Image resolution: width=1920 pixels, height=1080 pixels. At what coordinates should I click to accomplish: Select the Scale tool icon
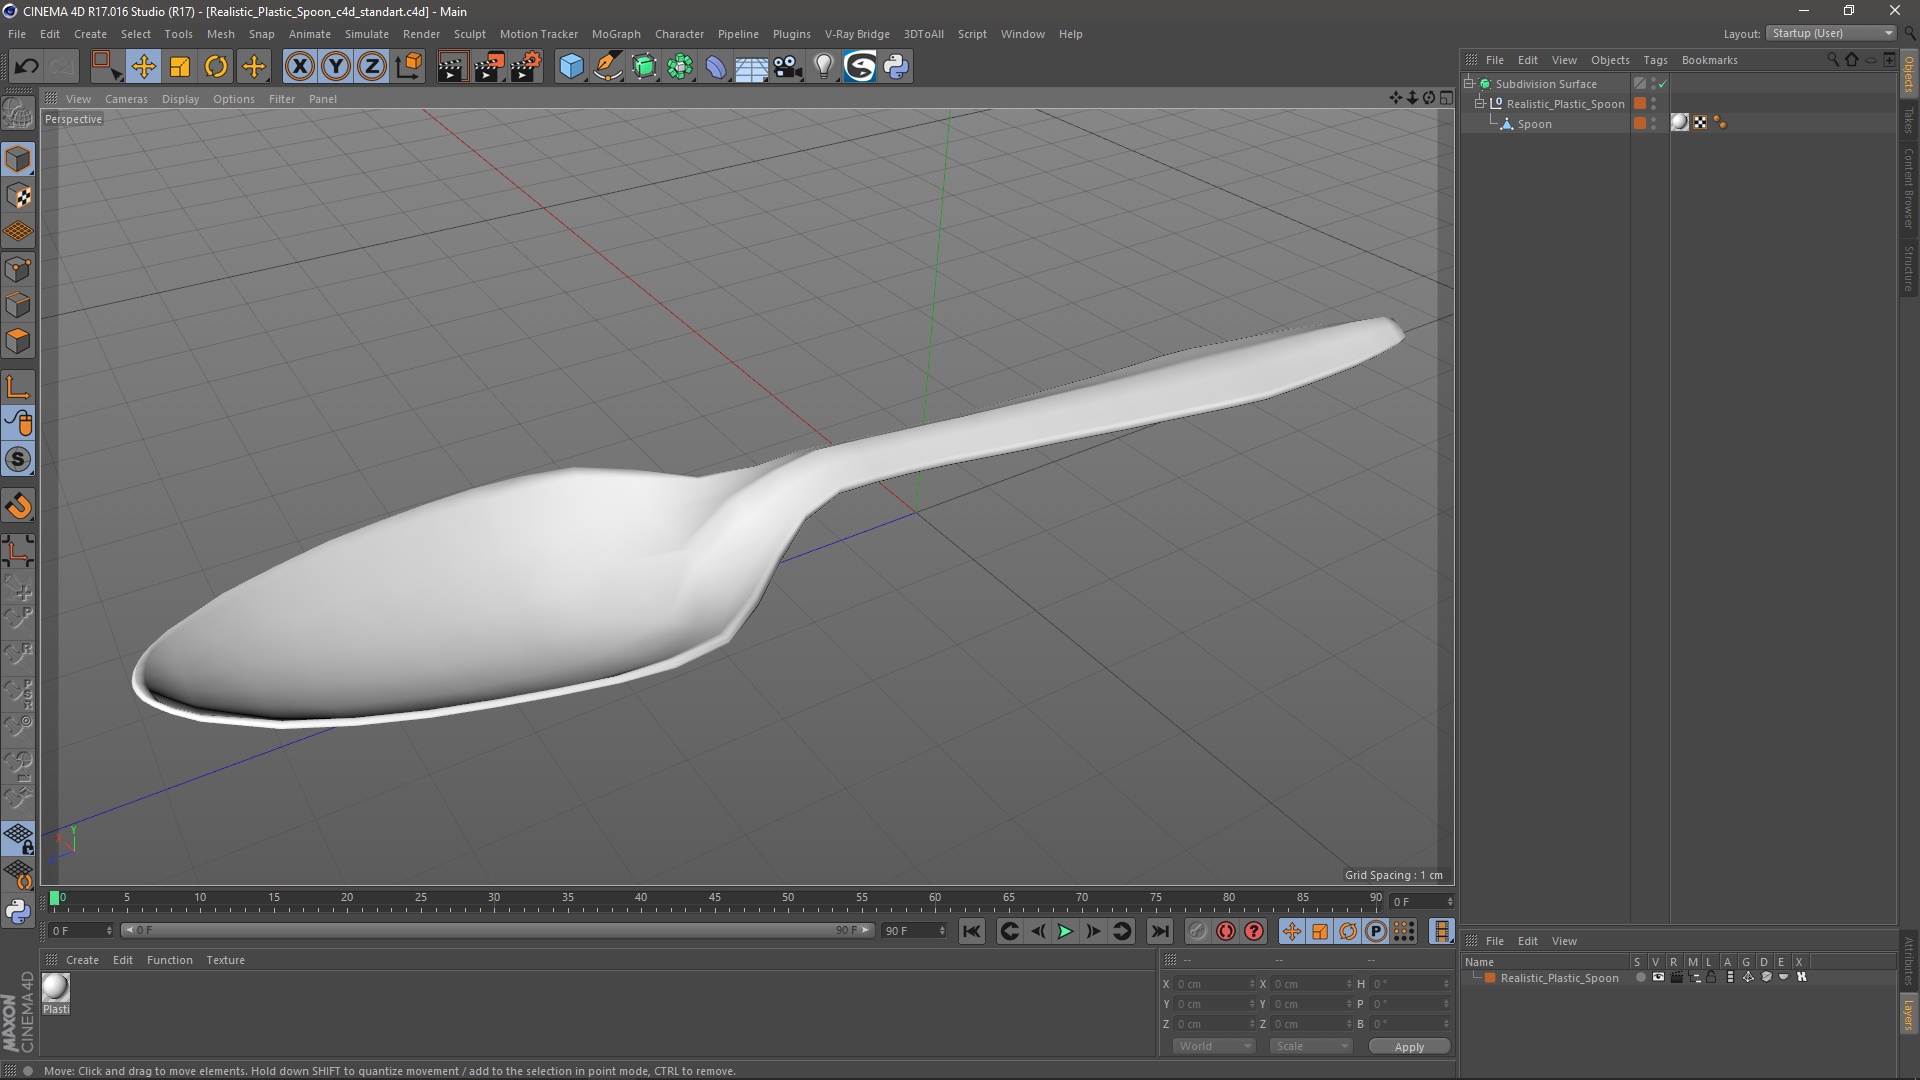pos(180,67)
